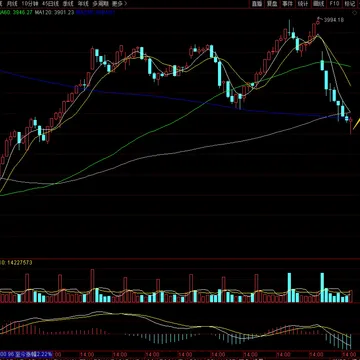Viewport: 360px width, 360px height.
Task: Click the small diamond icon below 标记
Action: point(354,12)
